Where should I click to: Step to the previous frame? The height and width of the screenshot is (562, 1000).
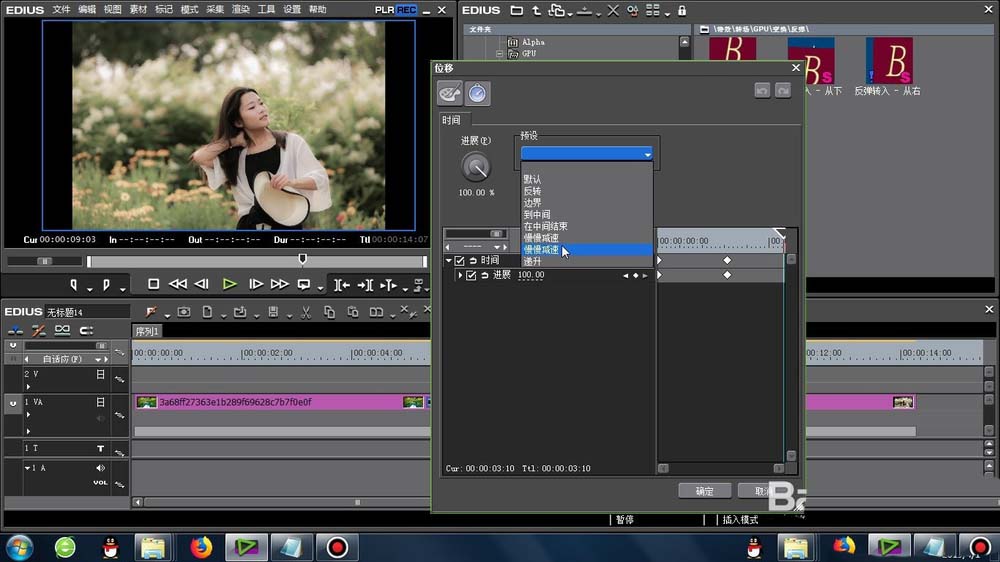tap(202, 285)
